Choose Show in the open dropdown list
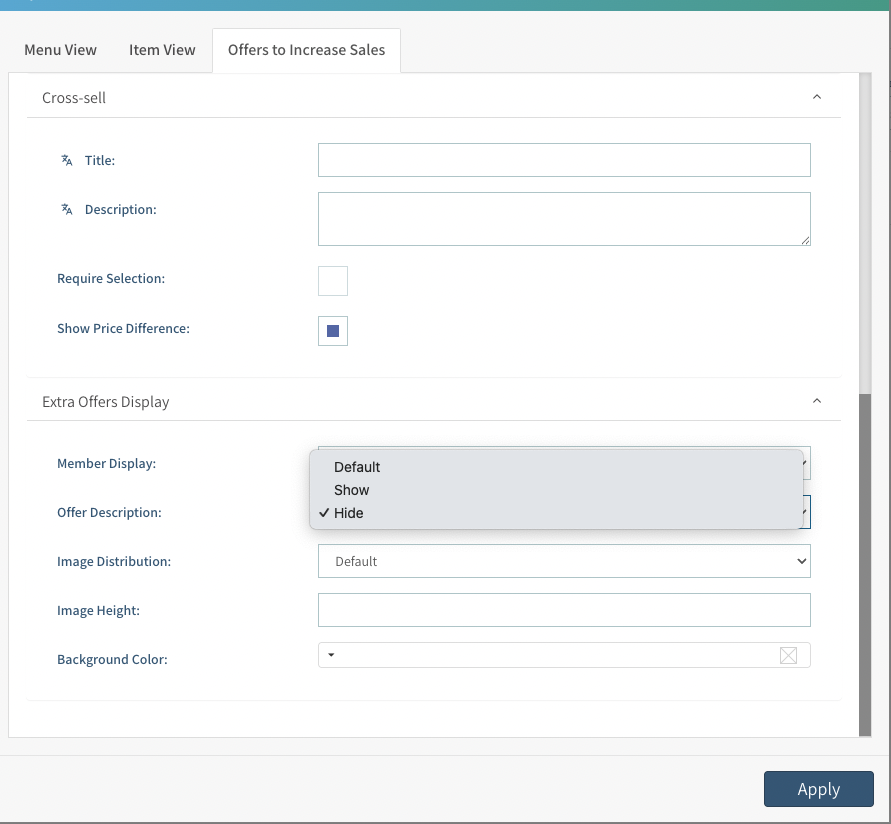This screenshot has height=824, width=891. coord(352,490)
